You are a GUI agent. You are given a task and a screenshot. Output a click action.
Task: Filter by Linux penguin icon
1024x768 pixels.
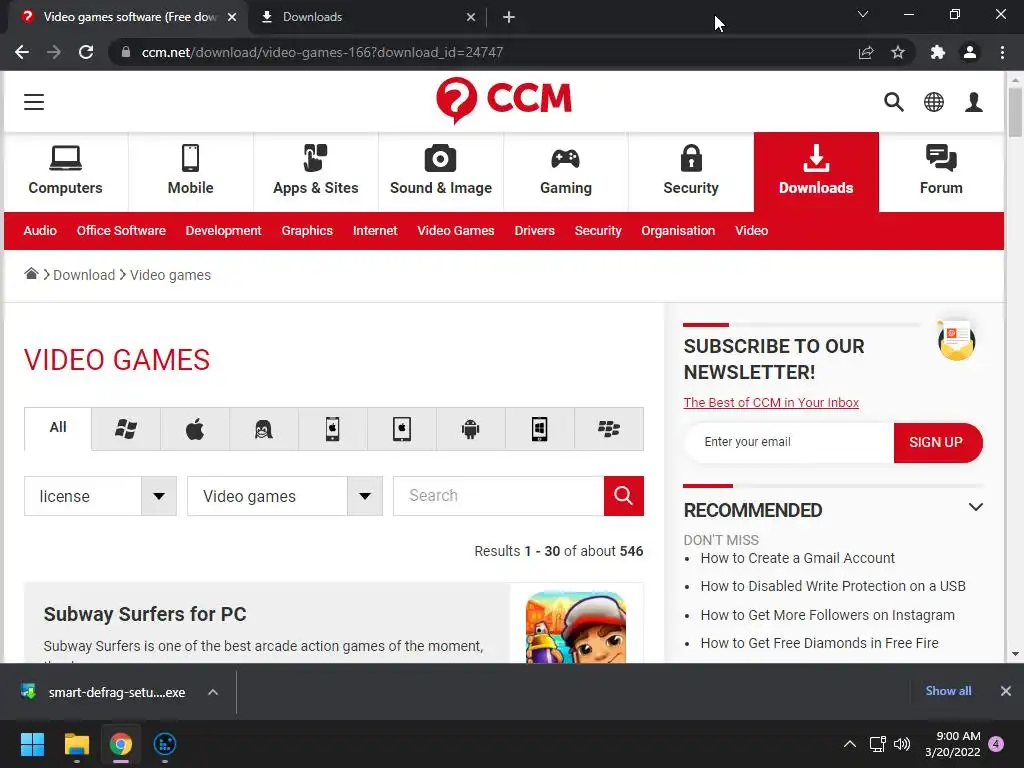(x=264, y=429)
